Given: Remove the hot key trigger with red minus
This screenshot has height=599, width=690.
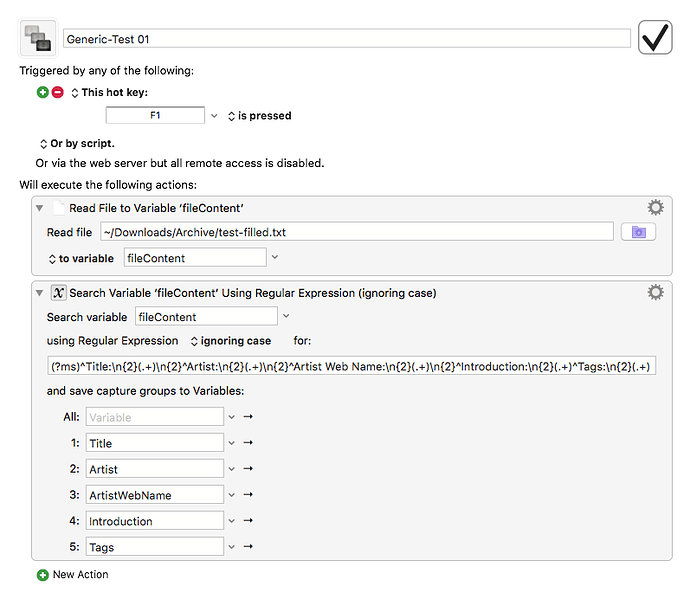Looking at the screenshot, I should (x=58, y=92).
